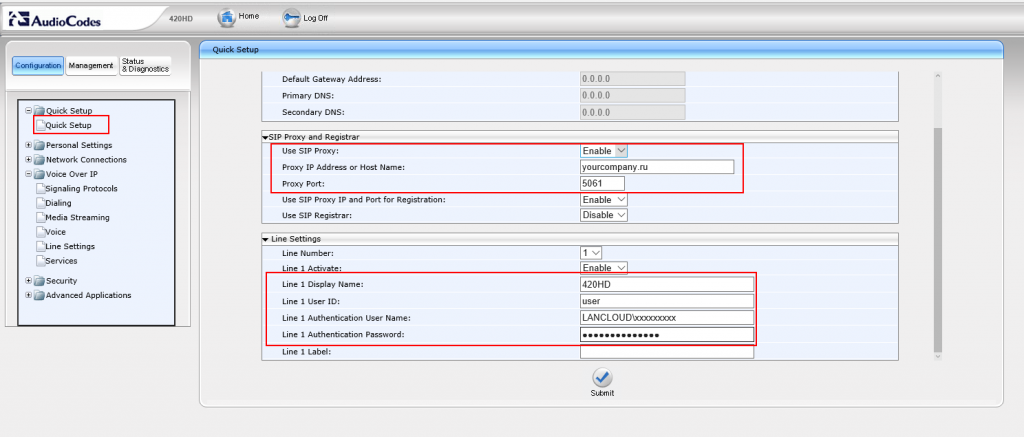Expand the Network Connections folder

[x=28, y=160]
